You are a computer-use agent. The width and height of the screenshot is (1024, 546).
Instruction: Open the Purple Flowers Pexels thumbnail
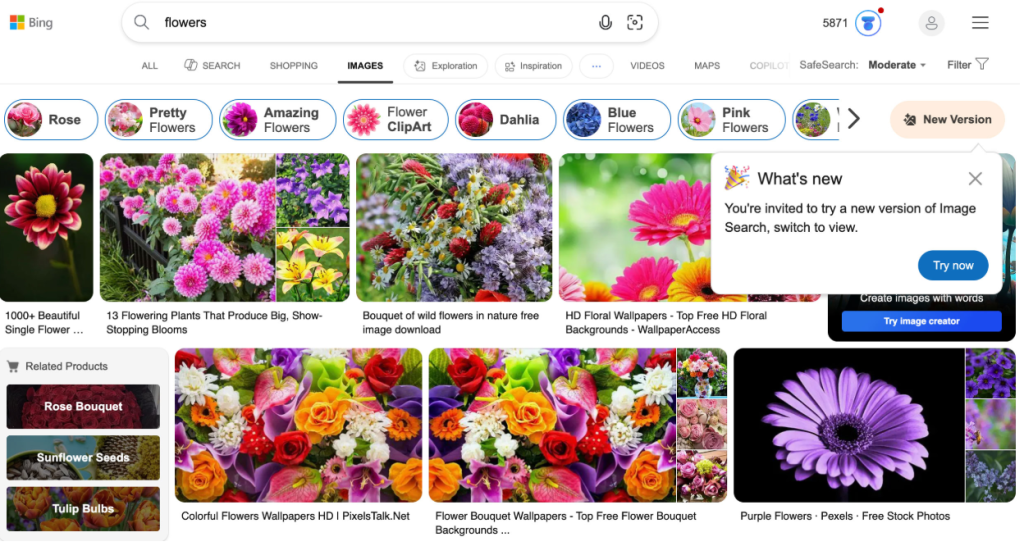(x=848, y=425)
